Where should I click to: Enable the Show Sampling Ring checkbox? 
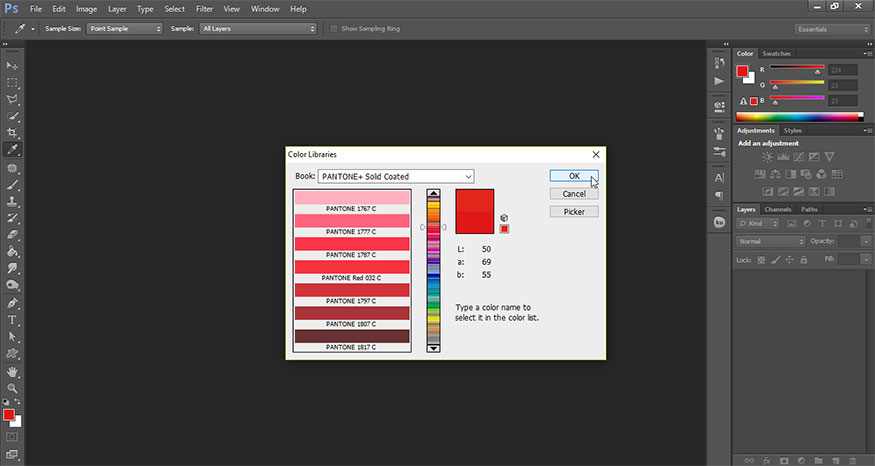coord(334,29)
